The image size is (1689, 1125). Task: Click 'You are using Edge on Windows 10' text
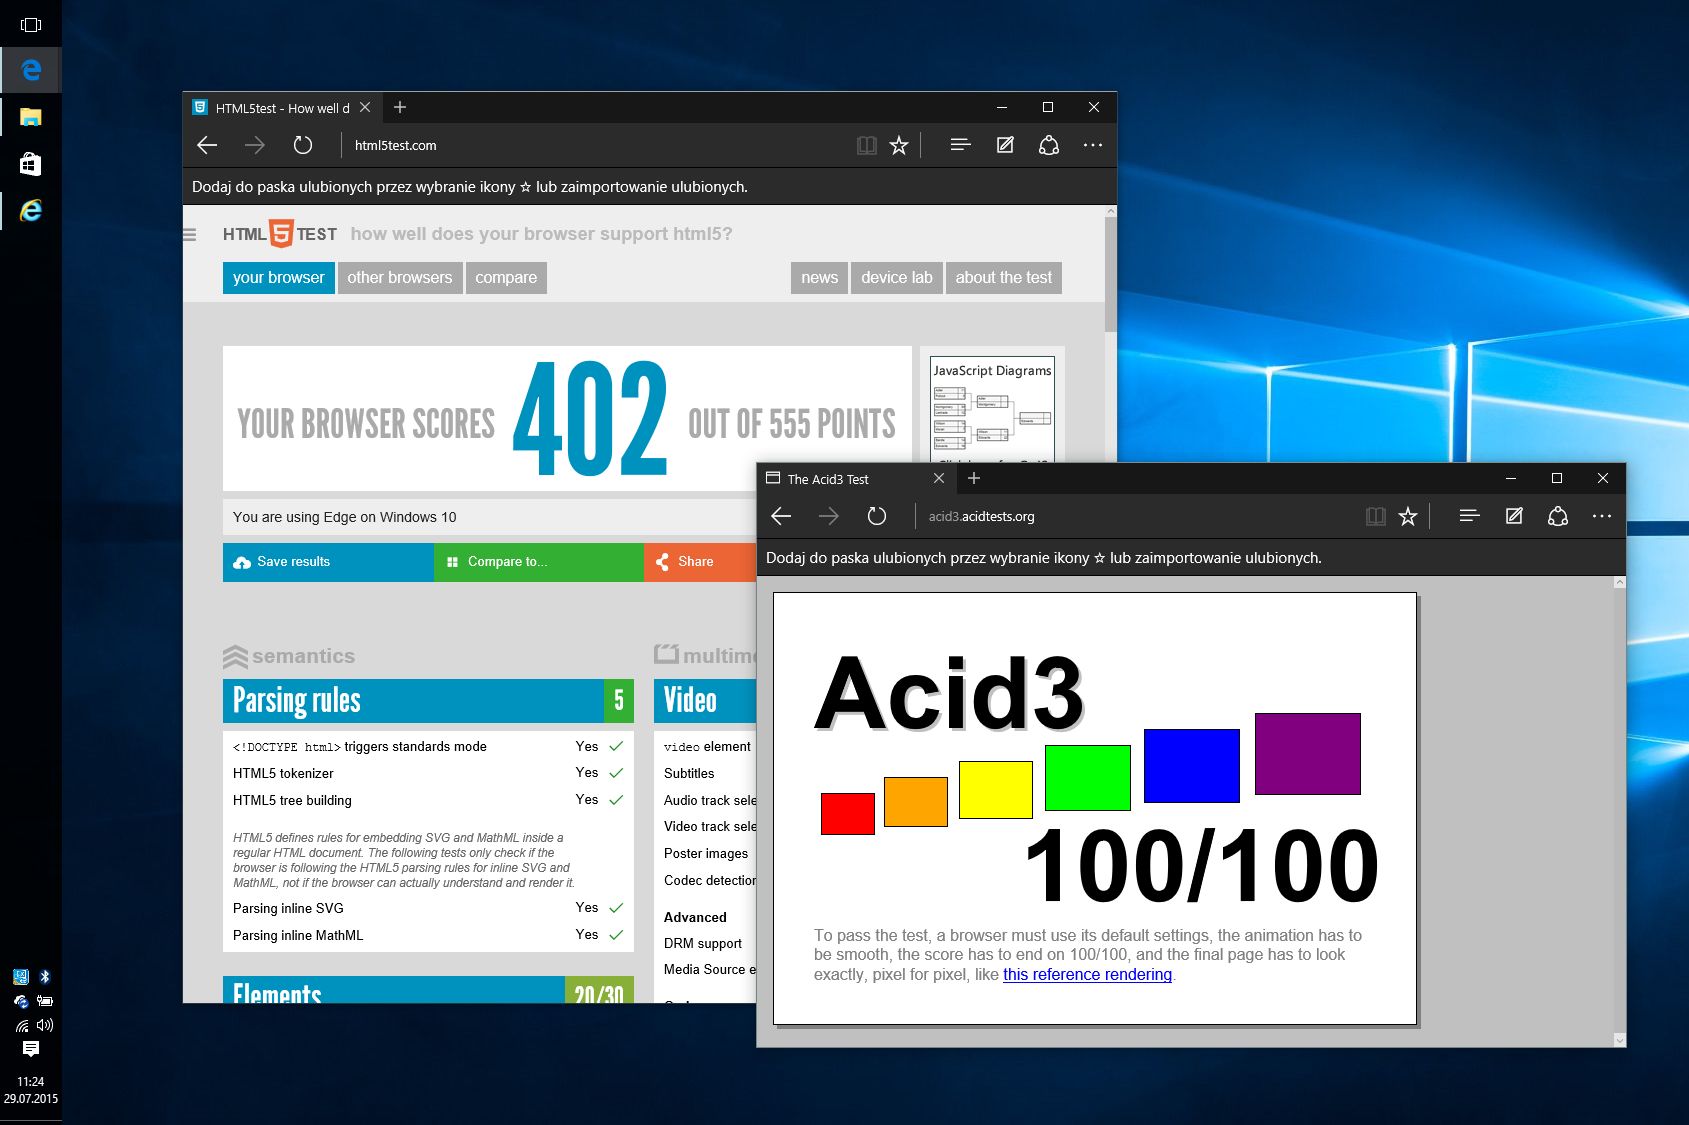click(x=345, y=517)
